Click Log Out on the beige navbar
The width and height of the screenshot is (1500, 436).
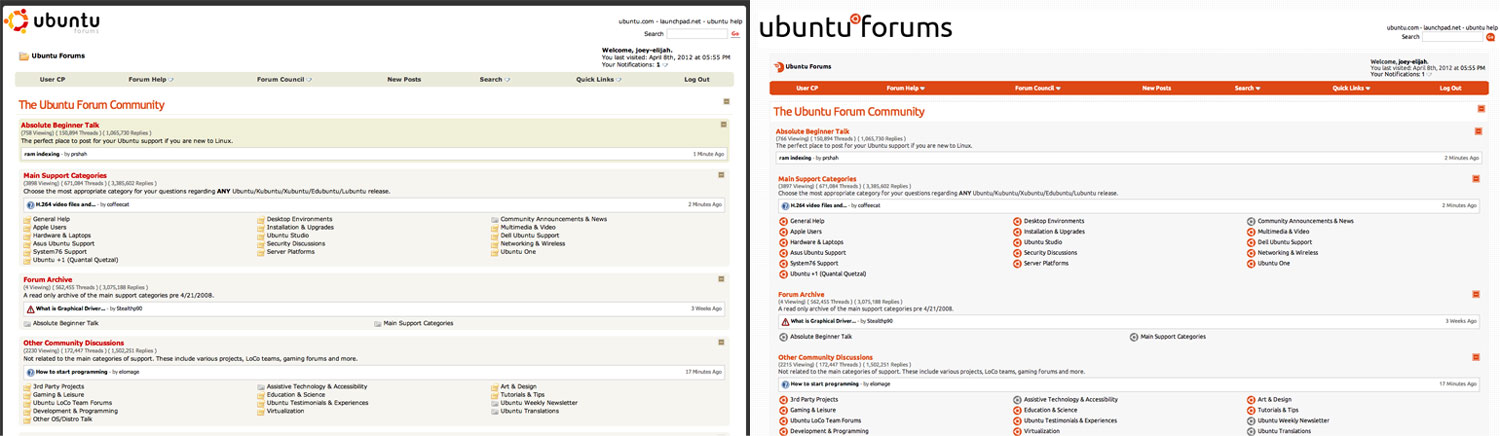click(x=696, y=79)
